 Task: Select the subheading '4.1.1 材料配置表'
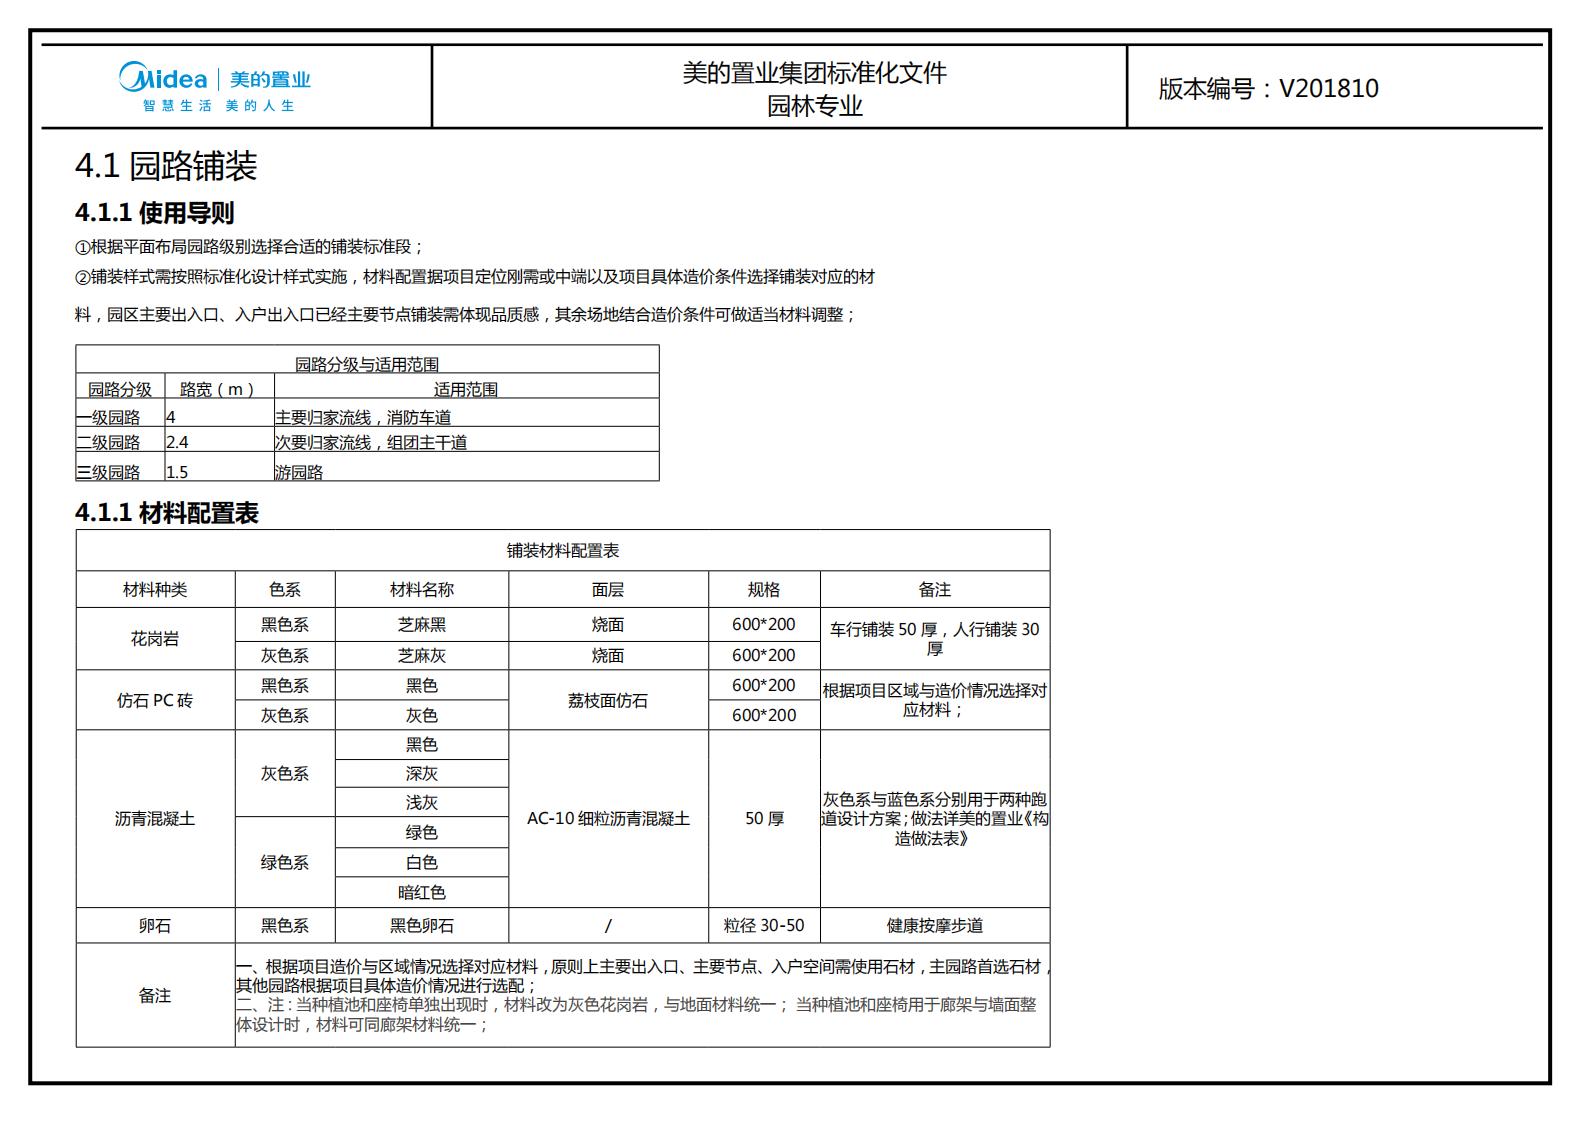pos(167,513)
